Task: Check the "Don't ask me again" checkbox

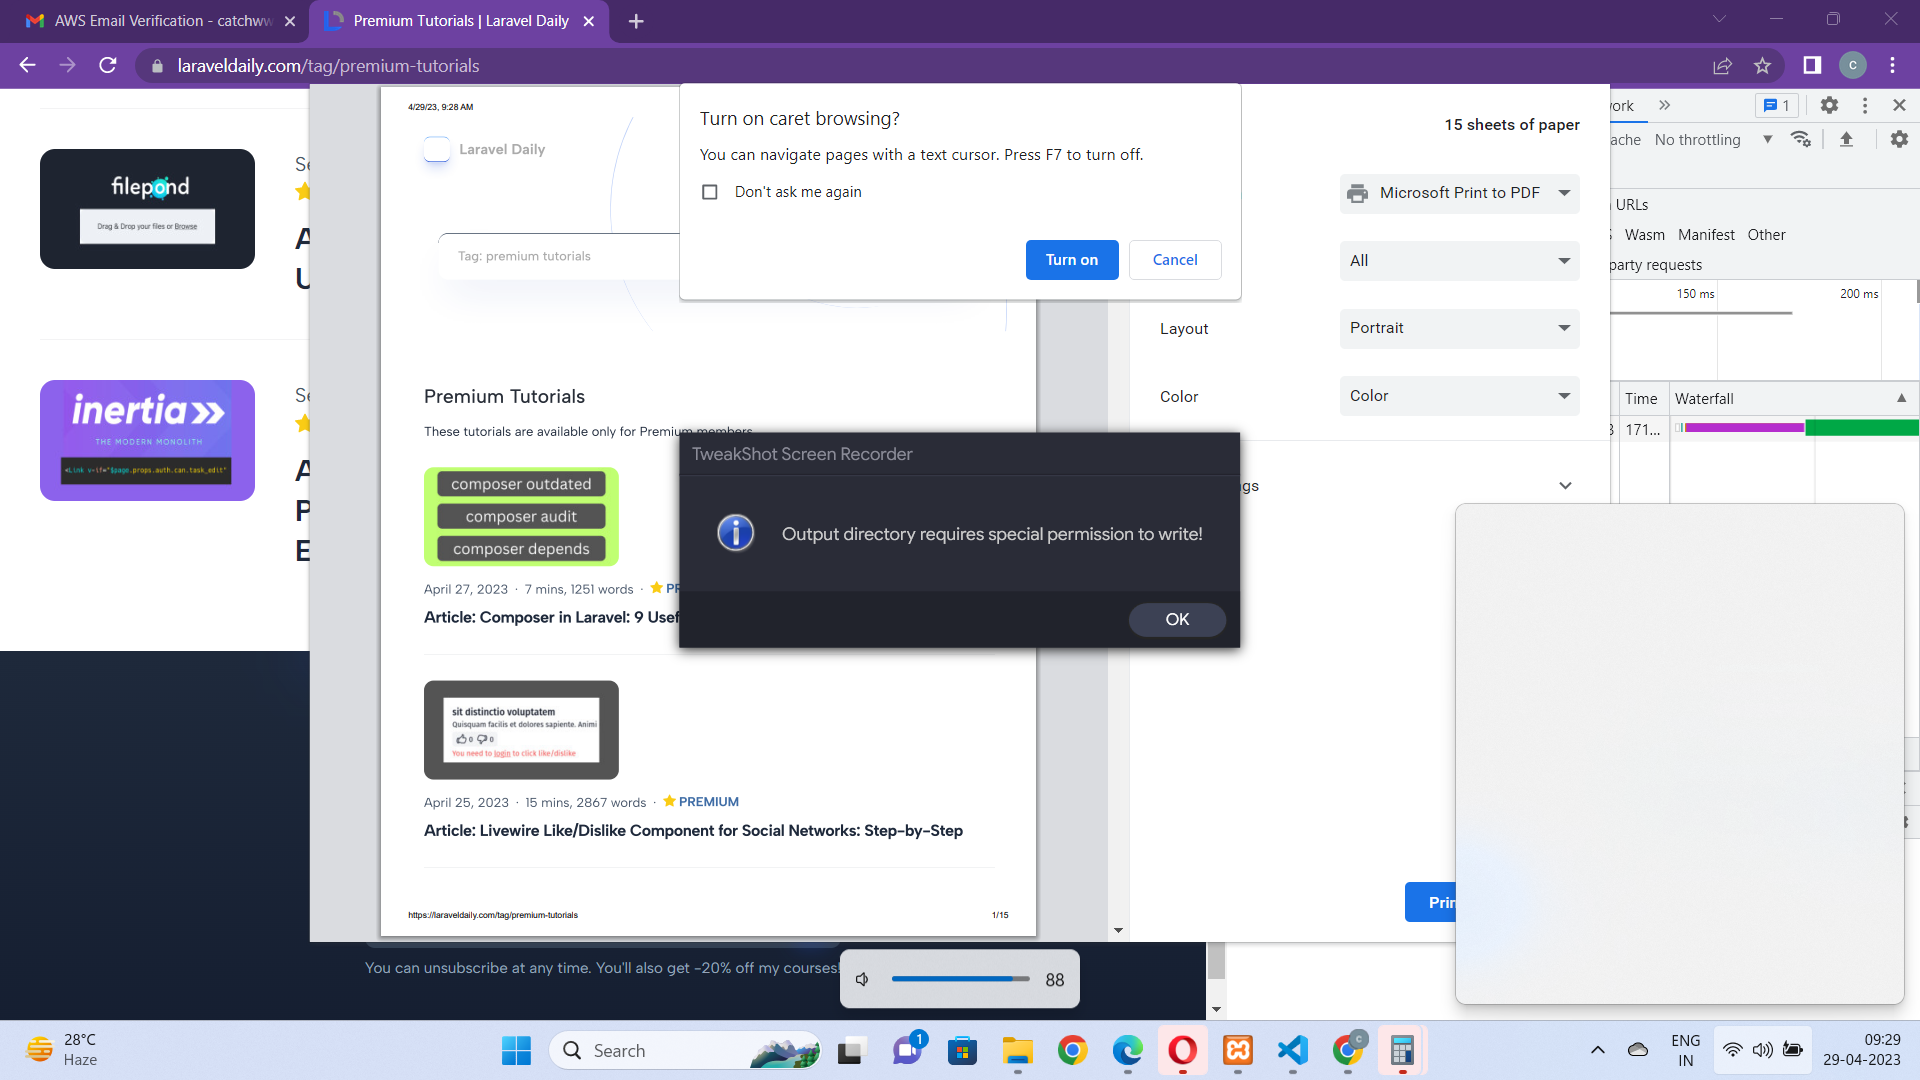Action: 710,192
